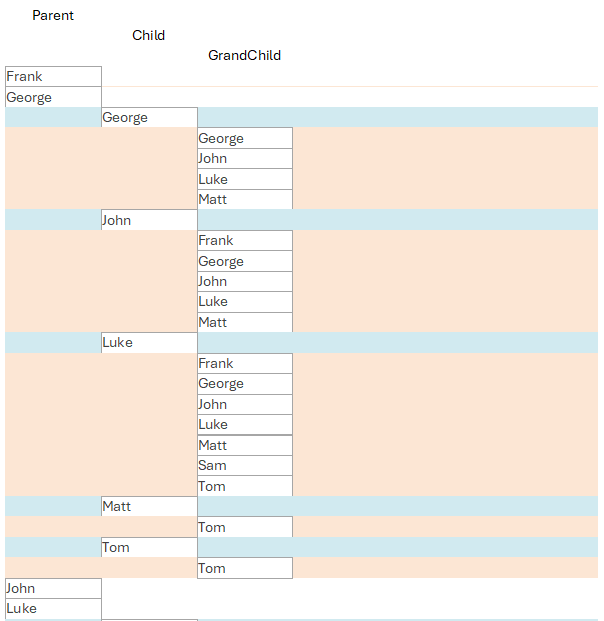
Task: Click grandchild Tom under child Matt
Action: point(245,528)
